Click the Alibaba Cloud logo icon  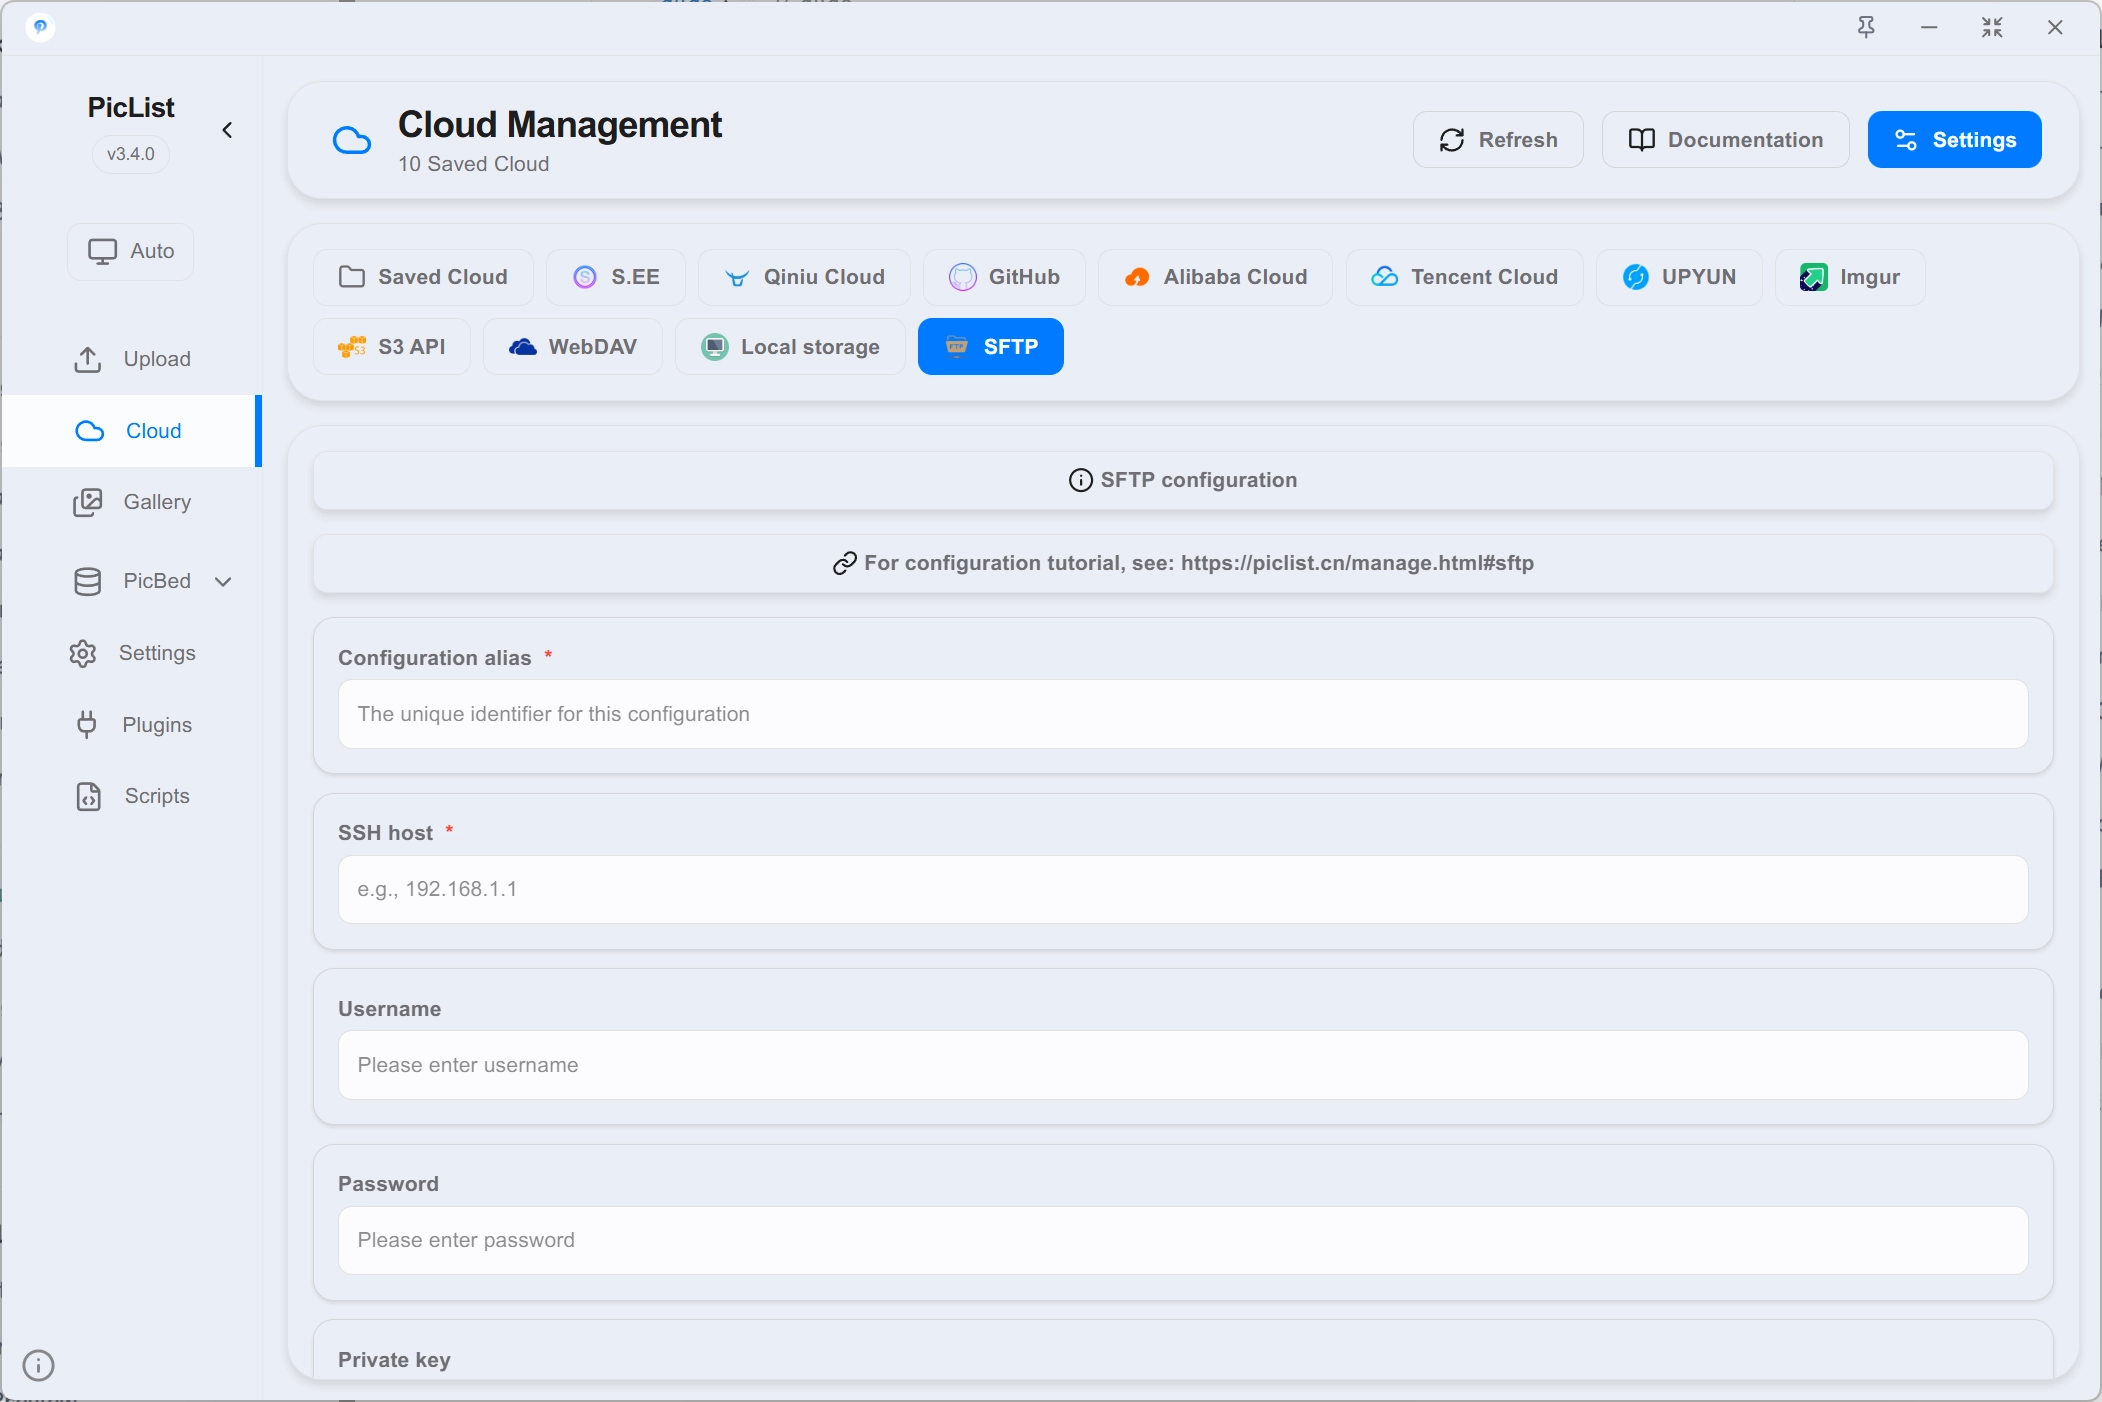(1137, 277)
